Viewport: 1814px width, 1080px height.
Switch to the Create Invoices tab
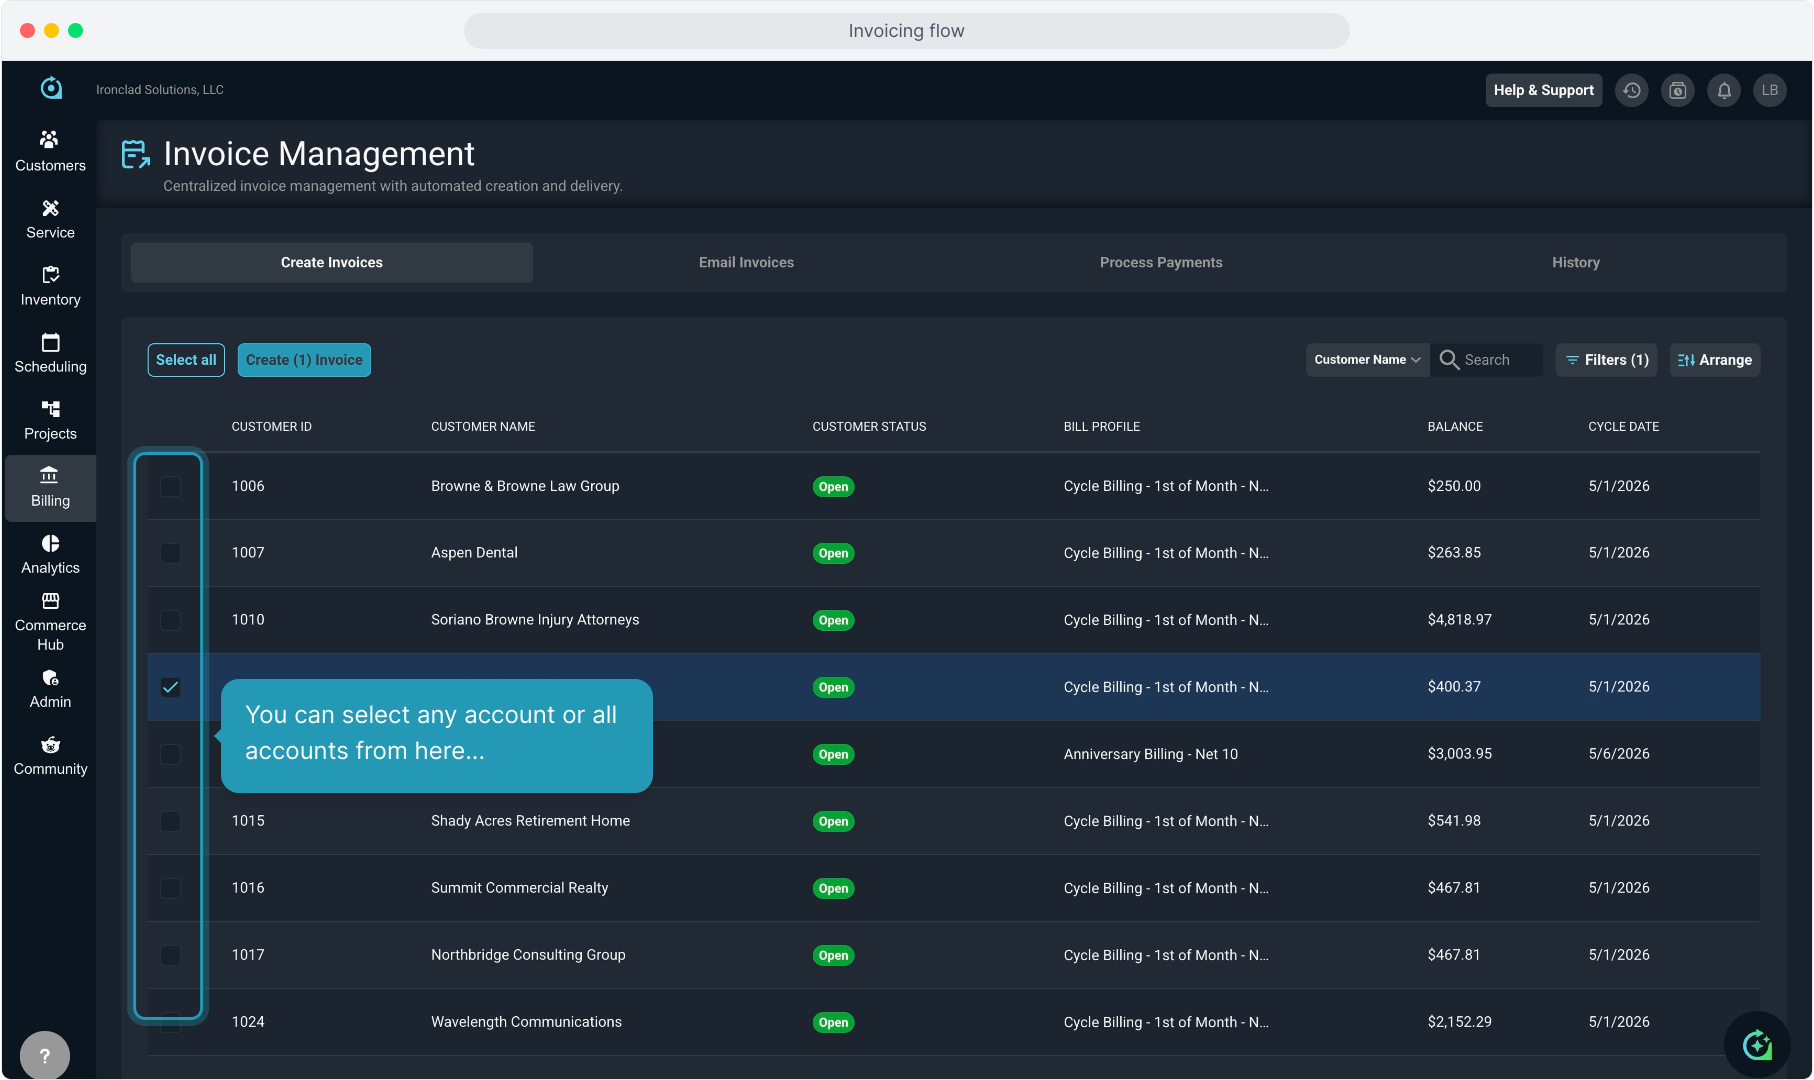332,262
